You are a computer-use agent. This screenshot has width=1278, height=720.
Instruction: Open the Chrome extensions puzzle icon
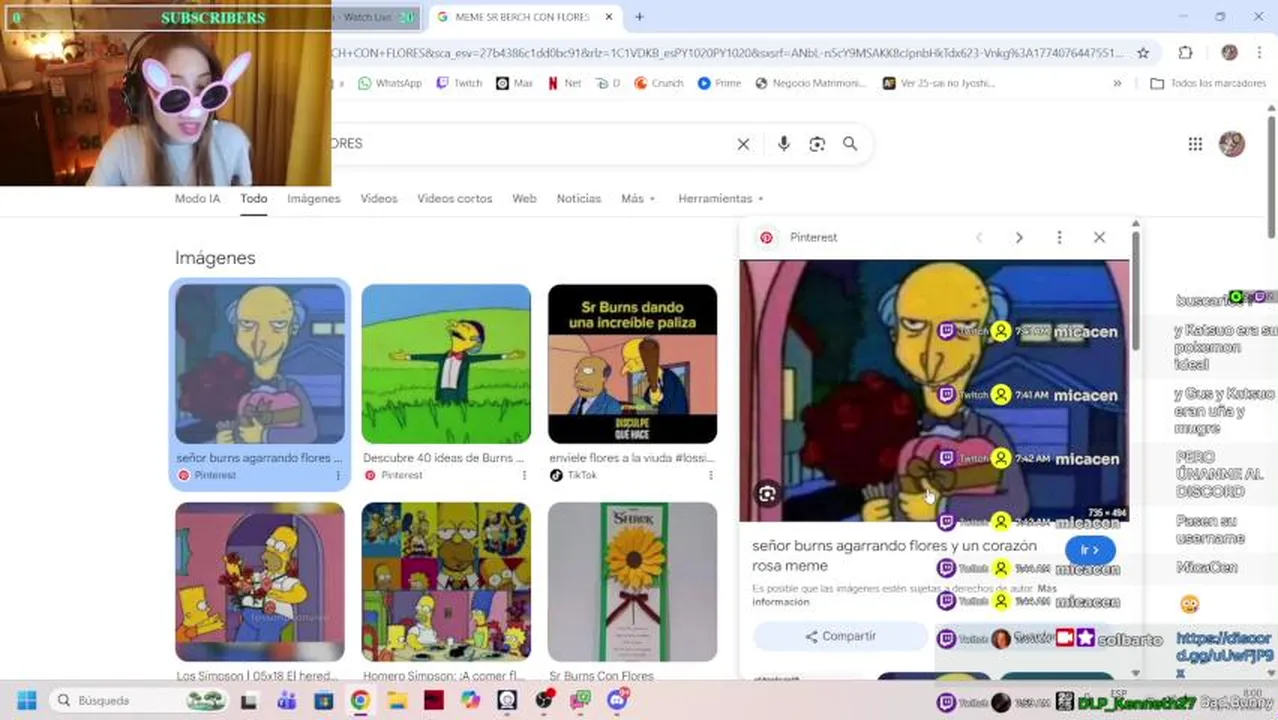click(x=1186, y=52)
